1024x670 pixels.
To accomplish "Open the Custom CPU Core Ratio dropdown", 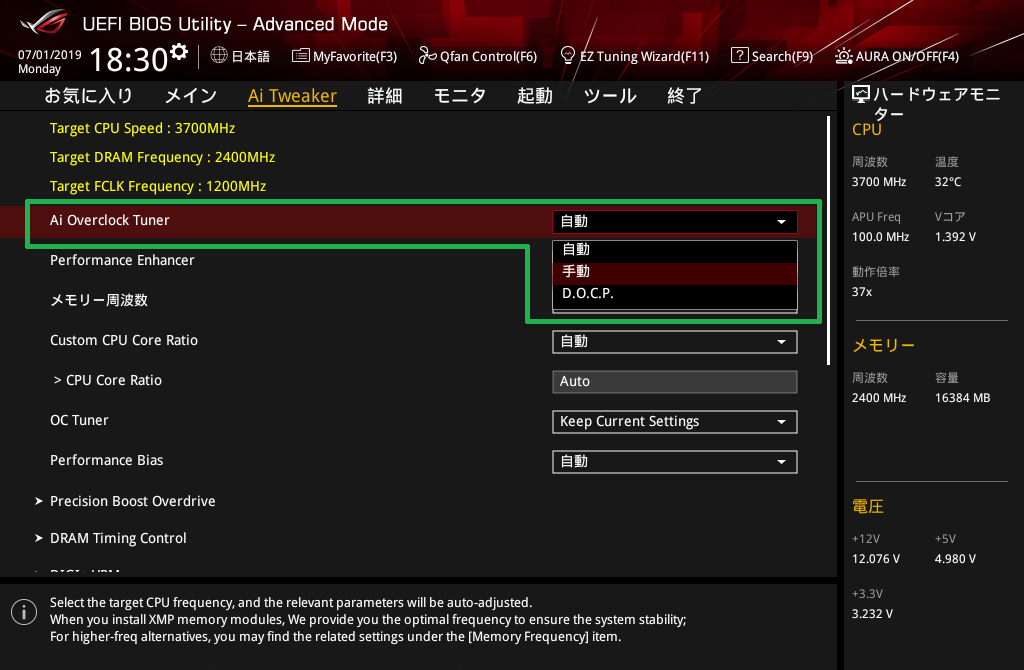I will (675, 342).
